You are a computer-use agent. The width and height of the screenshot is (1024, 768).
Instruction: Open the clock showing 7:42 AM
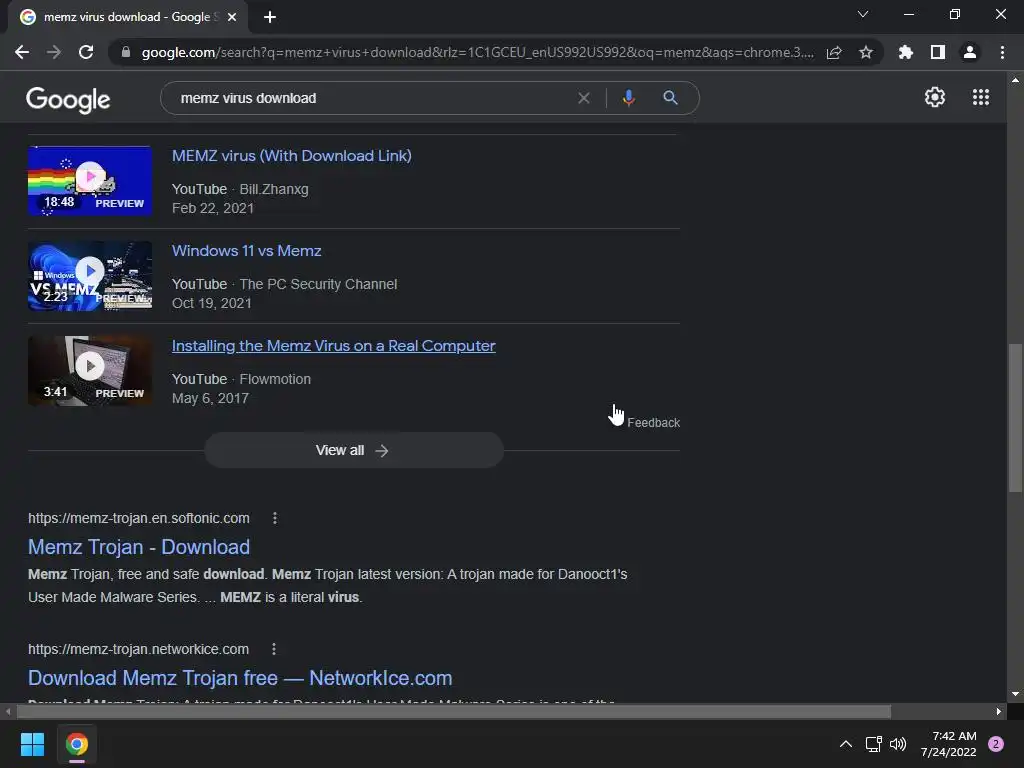949,744
